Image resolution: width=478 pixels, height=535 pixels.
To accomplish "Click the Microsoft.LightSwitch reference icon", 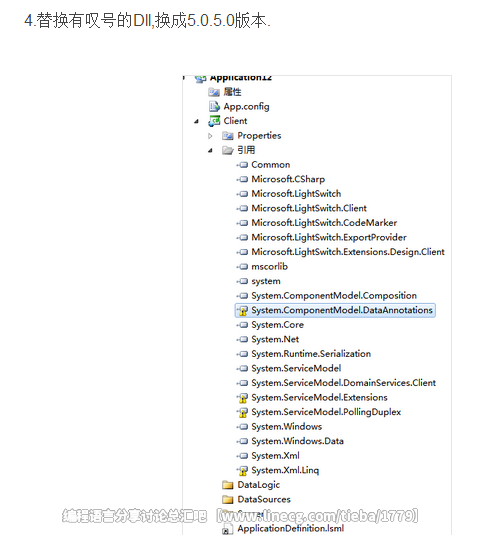I will click(242, 194).
